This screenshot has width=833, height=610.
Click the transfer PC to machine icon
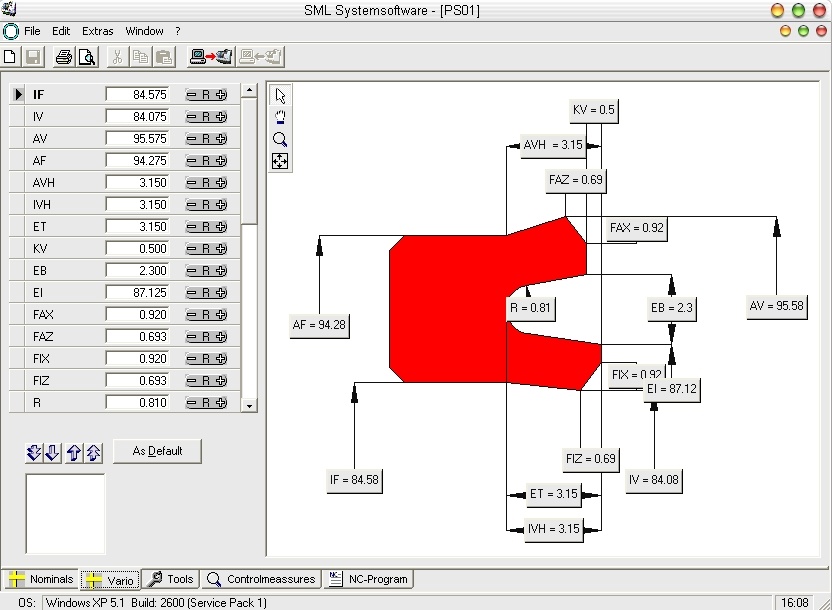(x=210, y=56)
